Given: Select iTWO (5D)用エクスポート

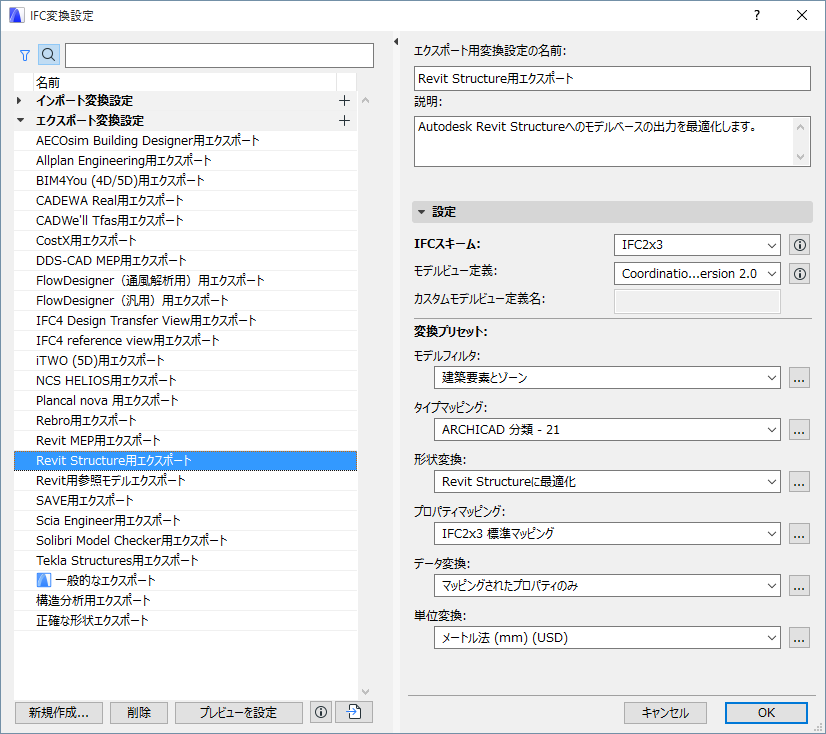Looking at the screenshot, I should pos(185,361).
